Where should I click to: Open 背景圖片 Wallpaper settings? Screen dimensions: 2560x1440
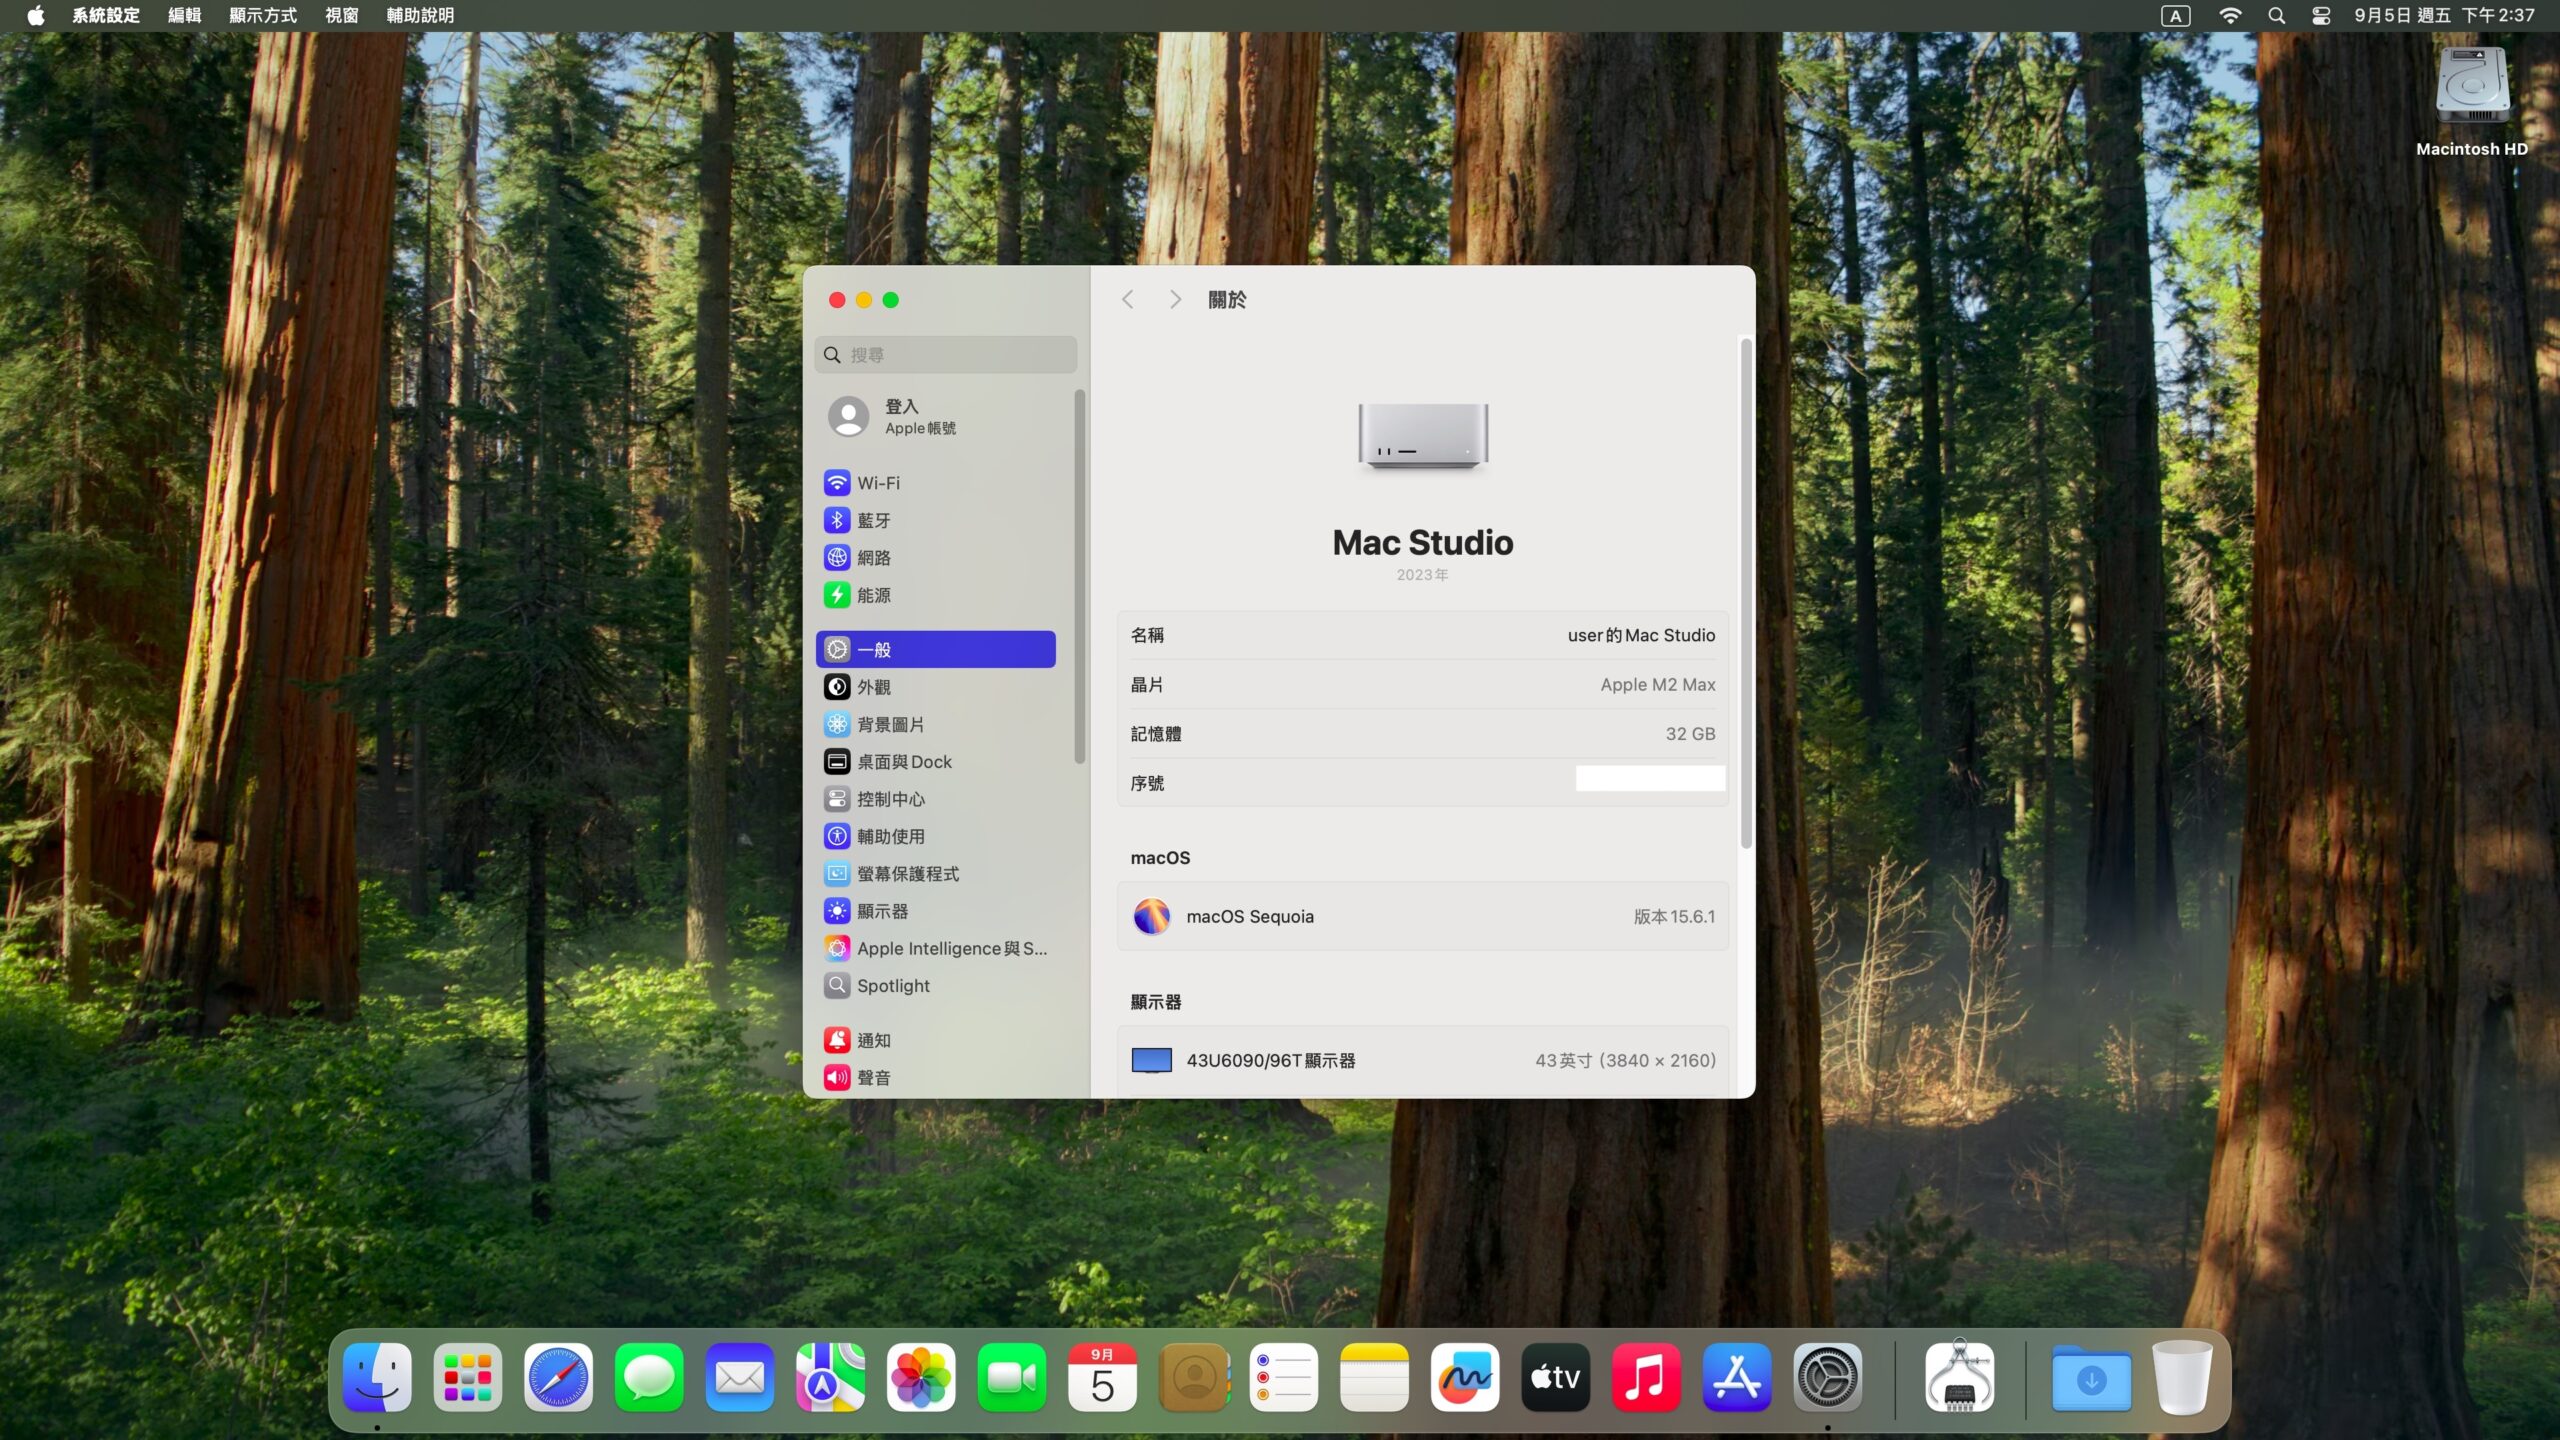tap(936, 724)
